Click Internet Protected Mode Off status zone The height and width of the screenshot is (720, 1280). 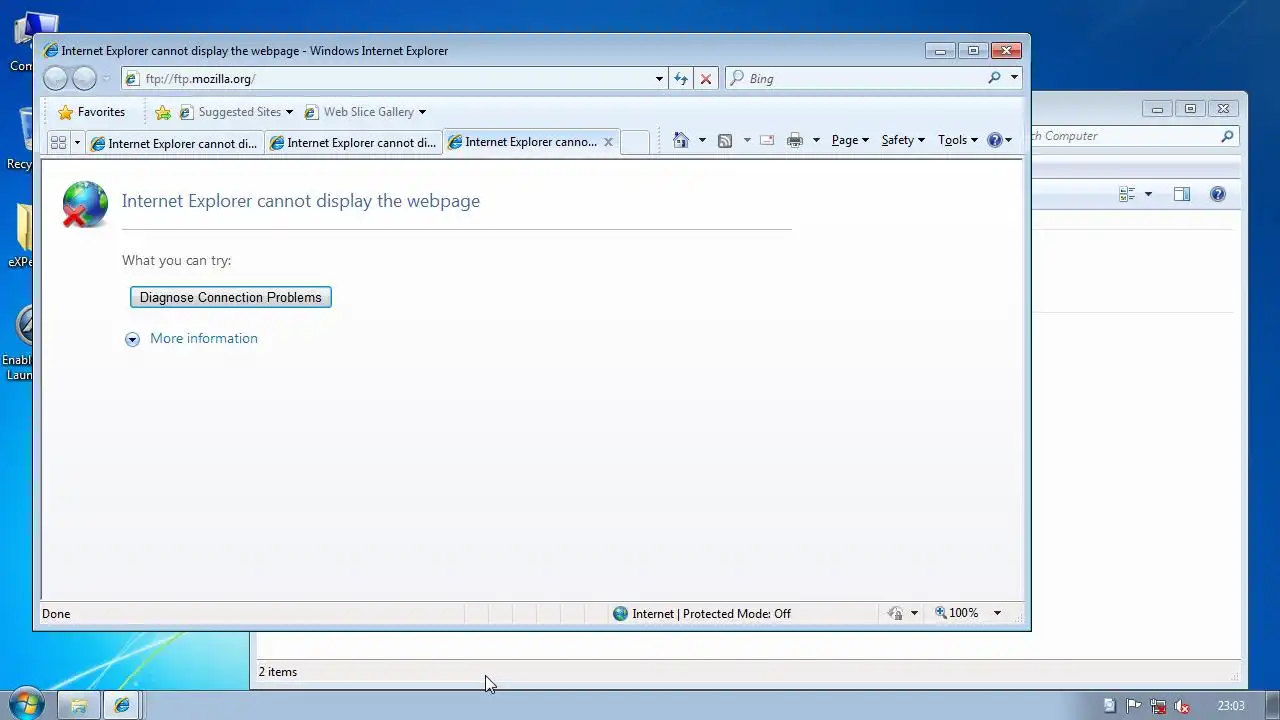[x=702, y=613]
